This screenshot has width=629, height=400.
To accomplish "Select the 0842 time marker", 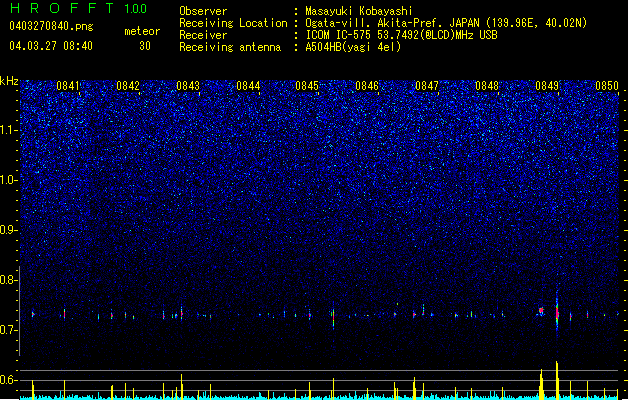I will 128,85.
